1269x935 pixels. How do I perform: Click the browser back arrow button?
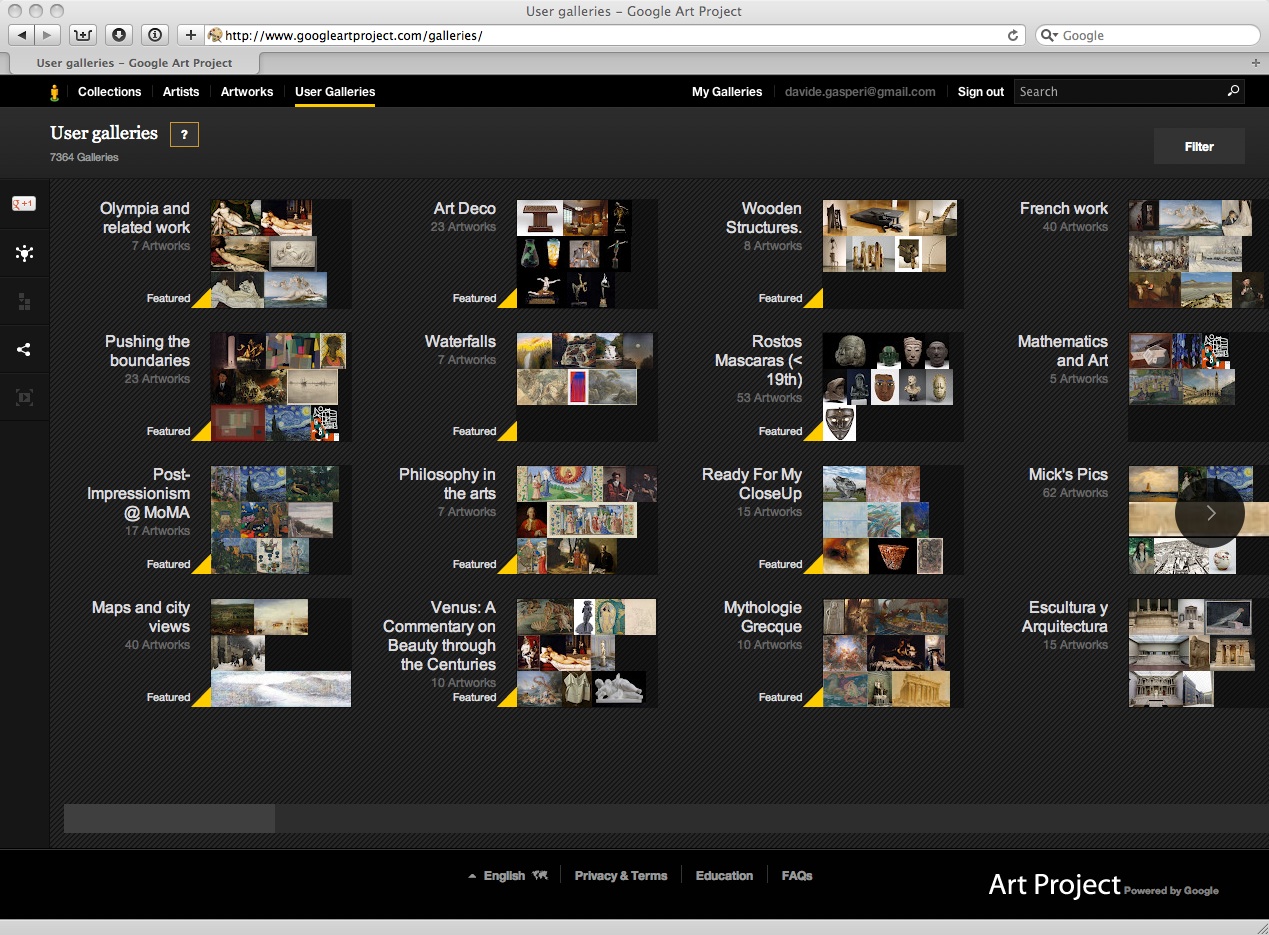(x=22, y=35)
